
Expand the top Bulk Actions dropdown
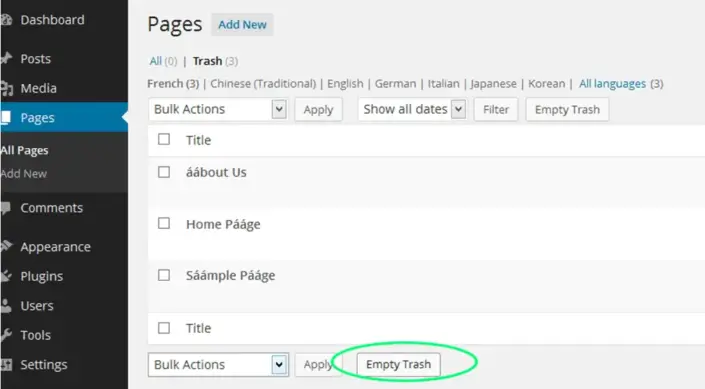pyautogui.click(x=218, y=109)
